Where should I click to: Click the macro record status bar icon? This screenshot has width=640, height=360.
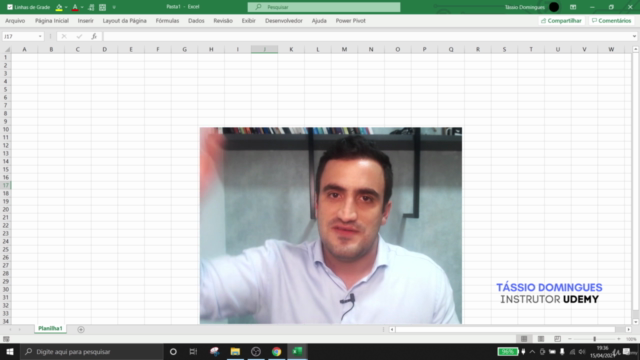pyautogui.click(x=6, y=339)
